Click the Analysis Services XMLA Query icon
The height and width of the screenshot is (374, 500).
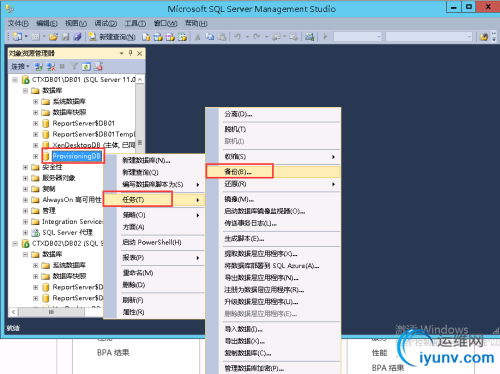pyautogui.click(x=182, y=37)
